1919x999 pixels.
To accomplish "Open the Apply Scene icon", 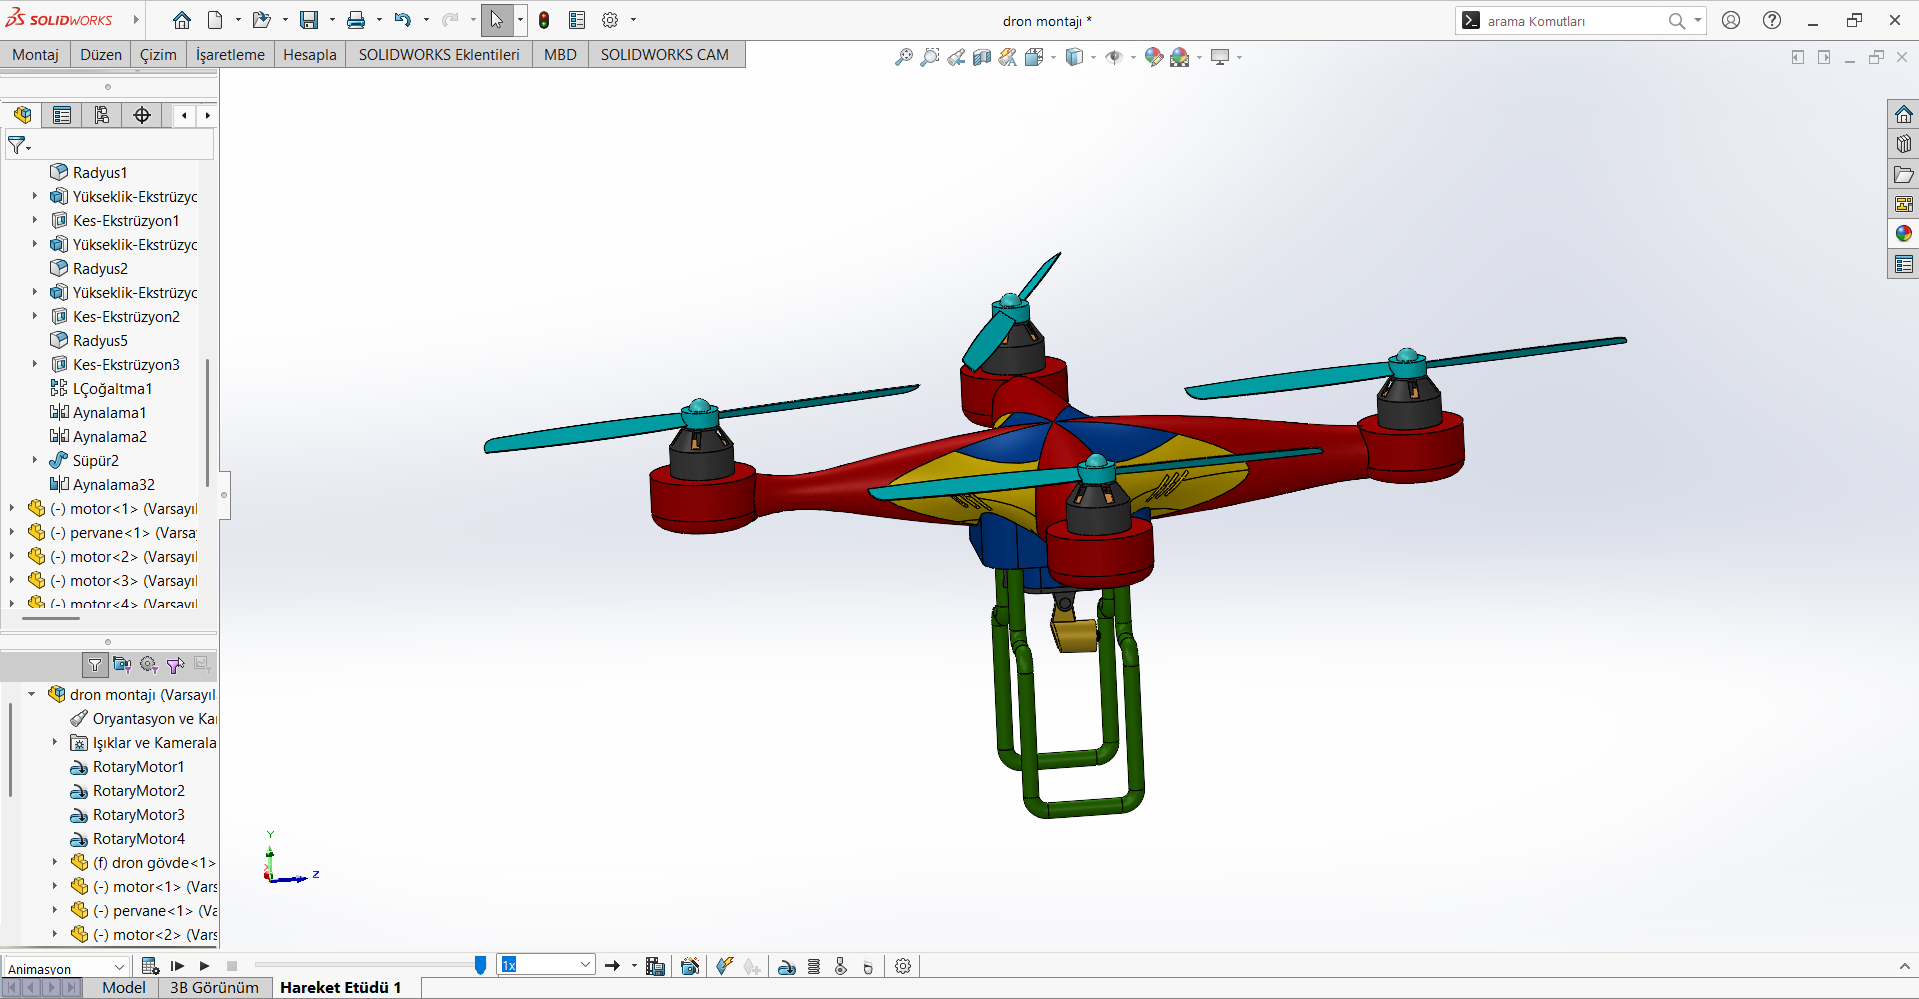I will point(1180,57).
